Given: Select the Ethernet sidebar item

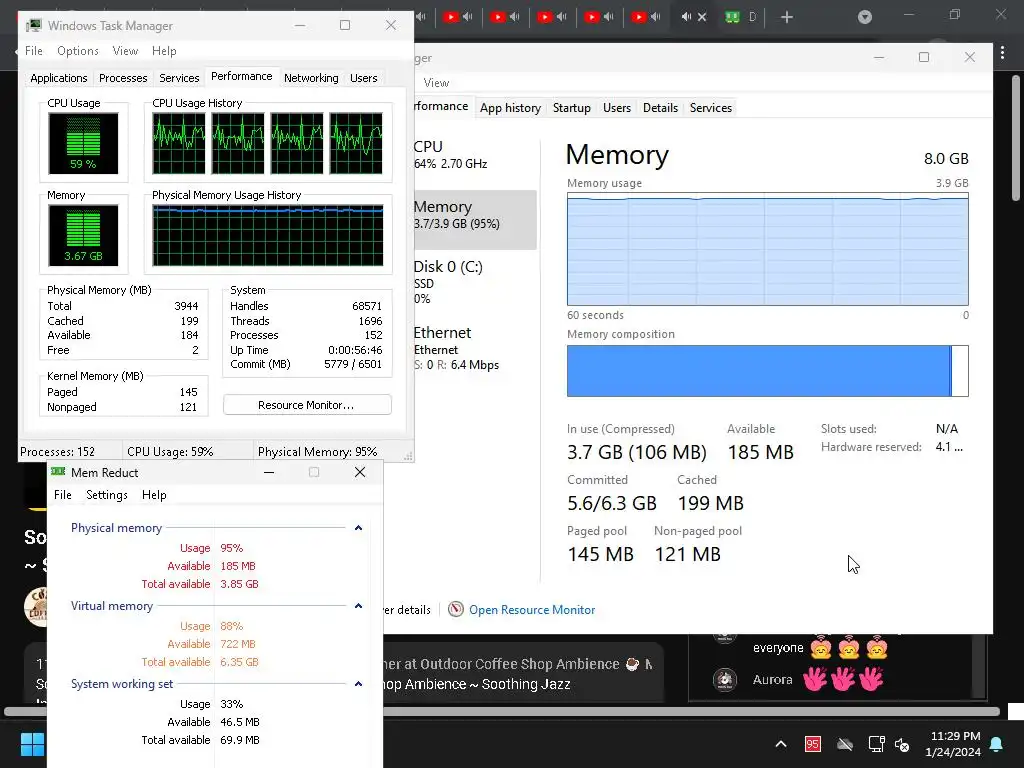Looking at the screenshot, I should coord(474,348).
